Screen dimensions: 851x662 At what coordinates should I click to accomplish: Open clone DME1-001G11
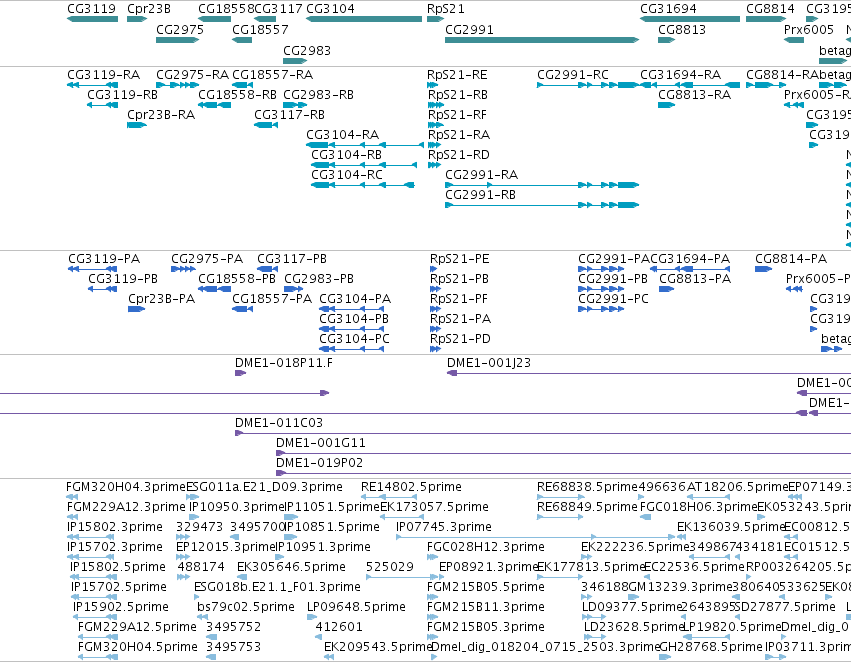point(321,443)
